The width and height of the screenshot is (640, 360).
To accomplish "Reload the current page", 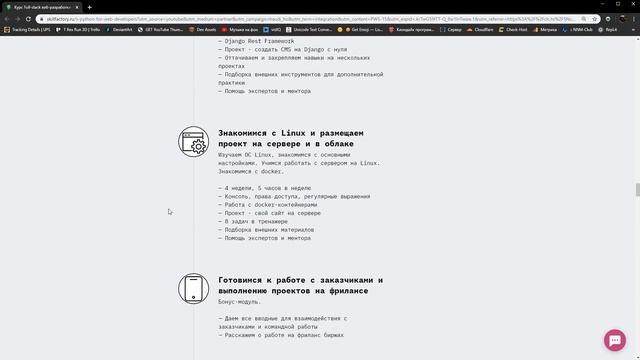I will tap(28, 19).
